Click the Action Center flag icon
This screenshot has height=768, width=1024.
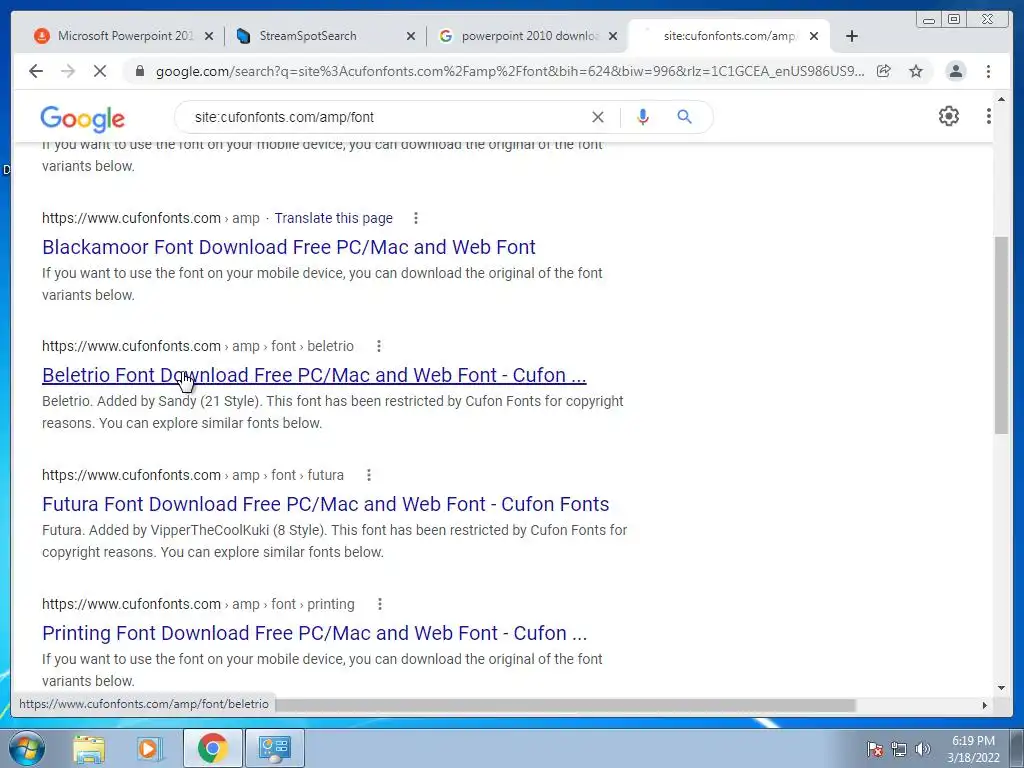[x=875, y=749]
